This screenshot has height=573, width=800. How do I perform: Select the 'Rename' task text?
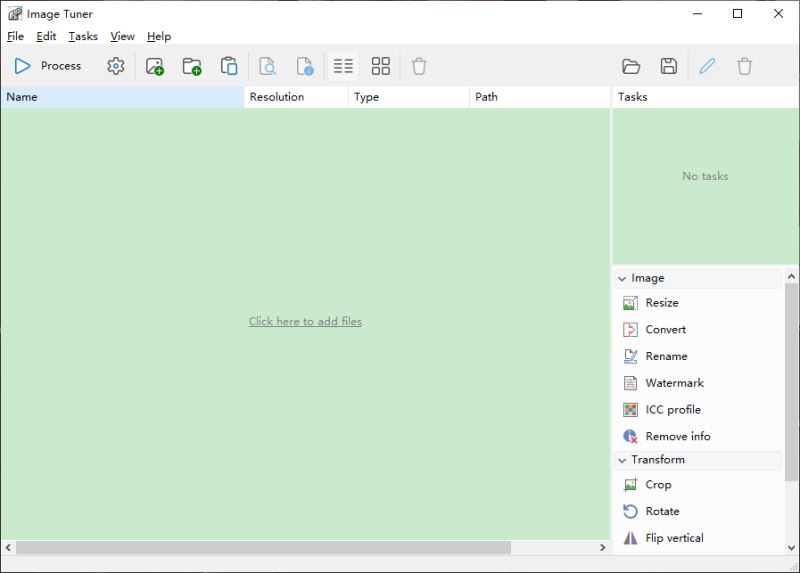(666, 356)
